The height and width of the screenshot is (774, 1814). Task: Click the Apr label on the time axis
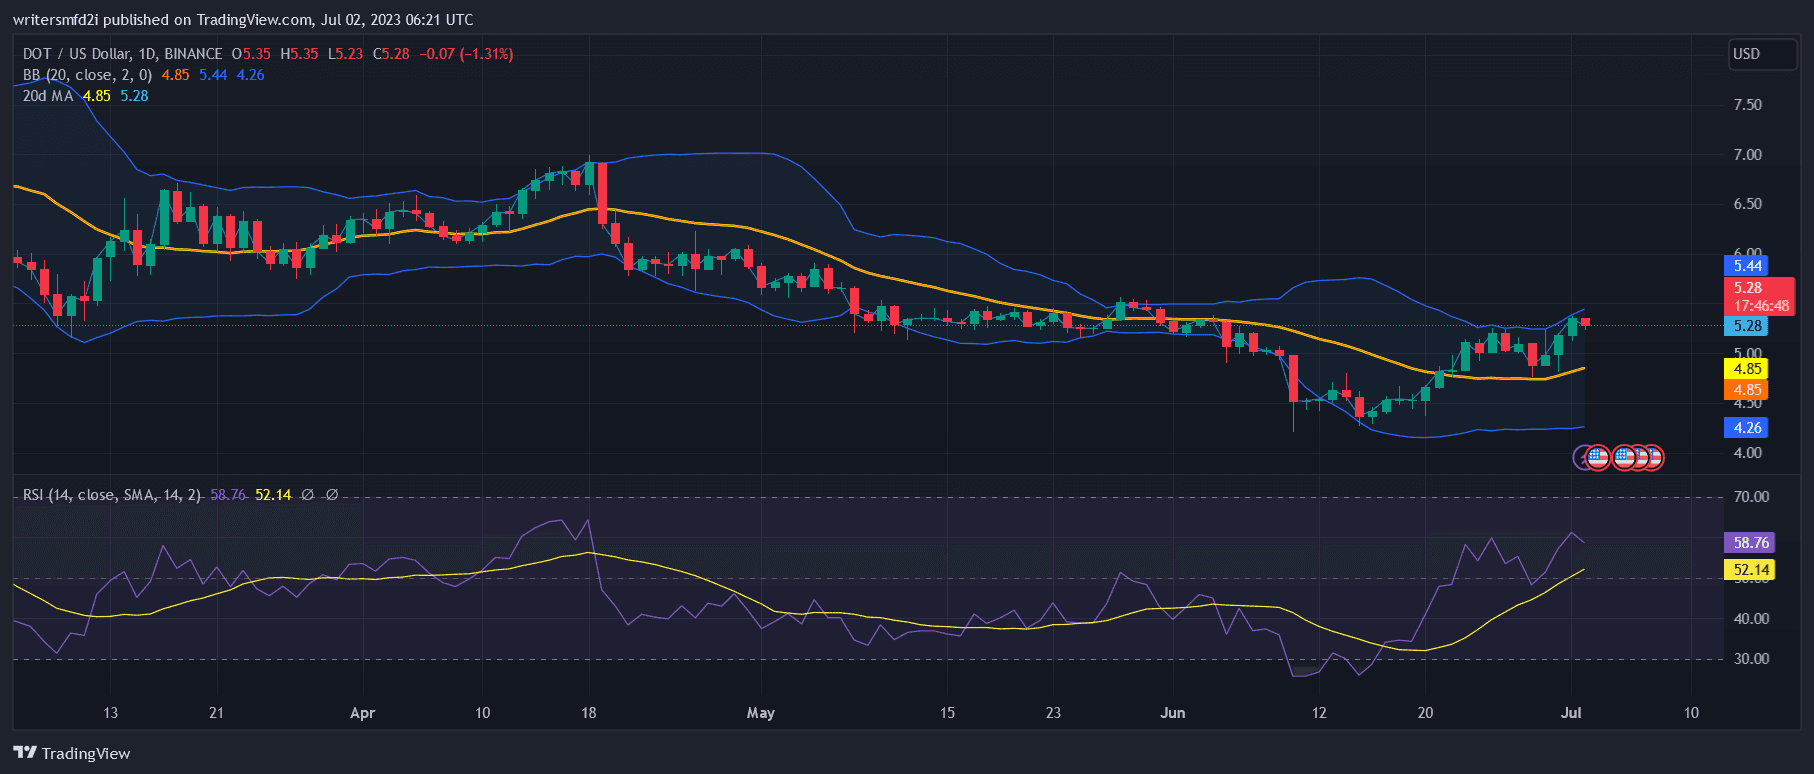point(362,713)
